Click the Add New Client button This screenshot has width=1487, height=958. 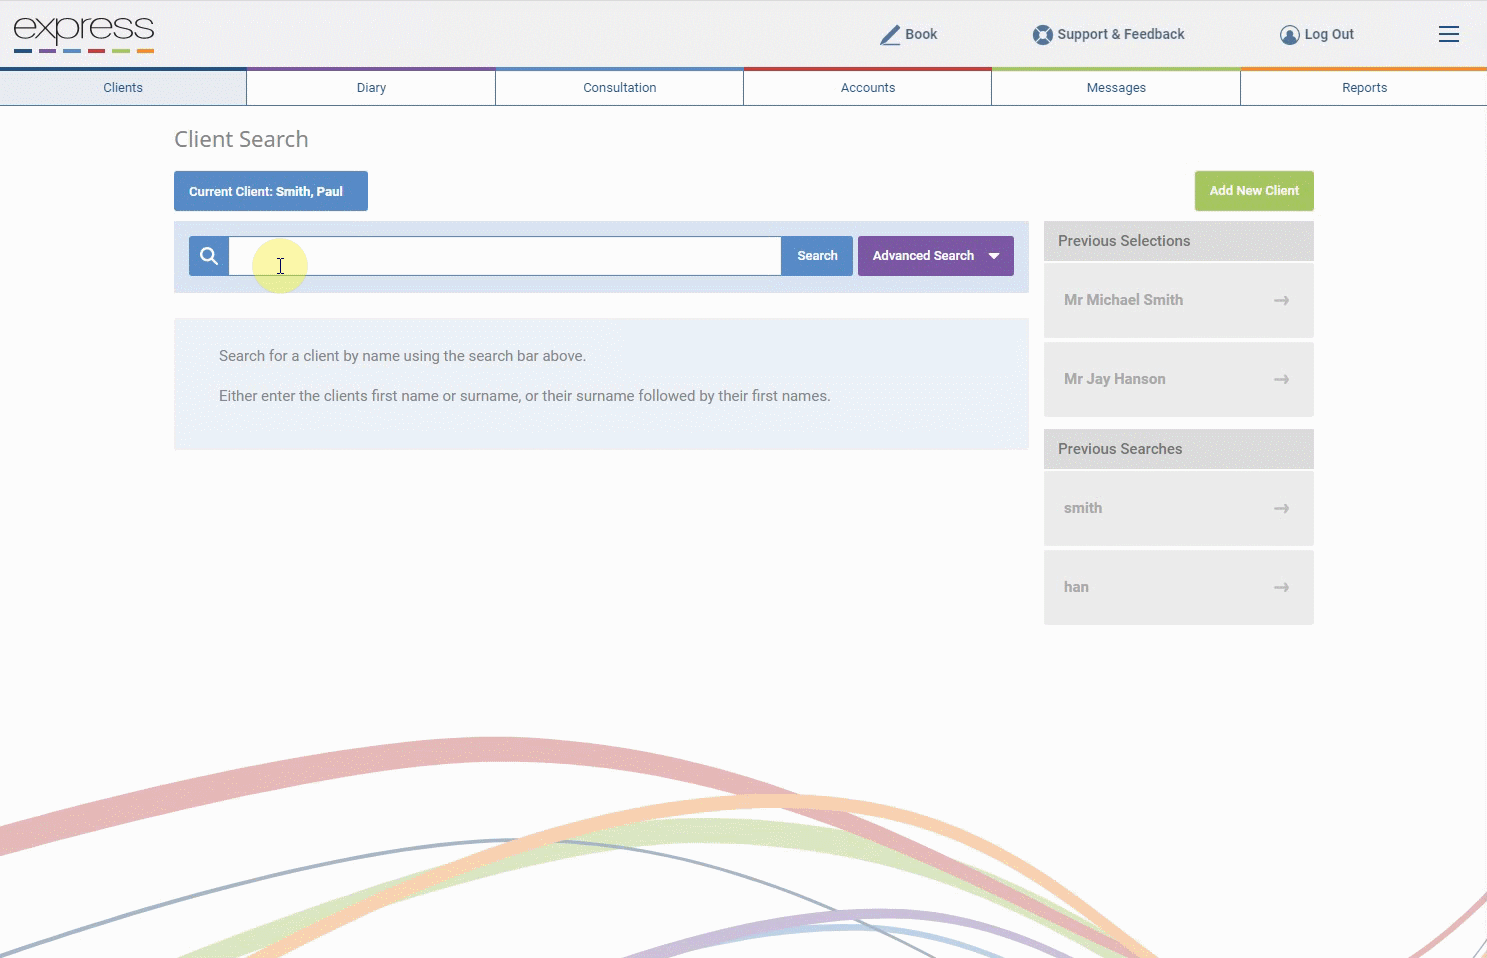tap(1254, 191)
